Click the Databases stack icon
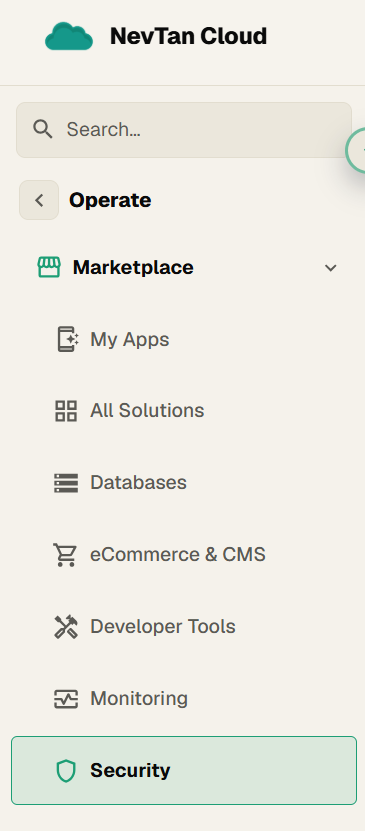This screenshot has height=831, width=365. [x=66, y=483]
